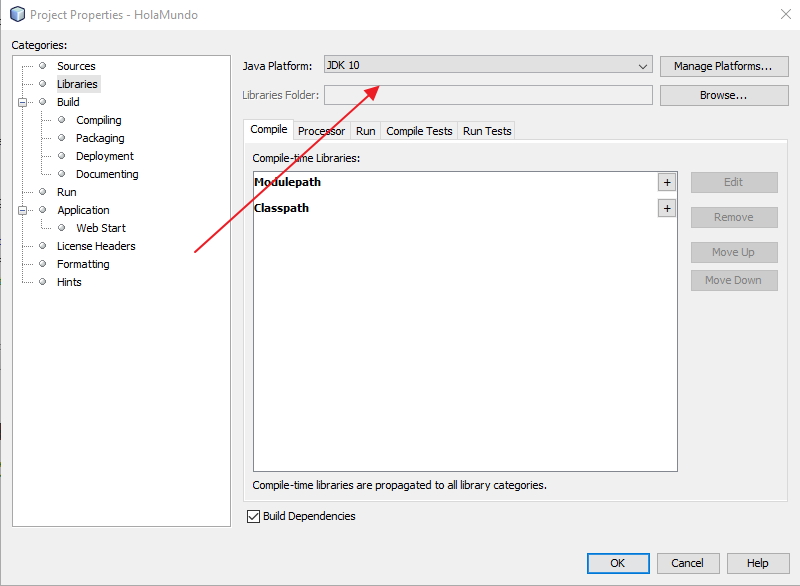The width and height of the screenshot is (800, 586).
Task: Select the Packaging category
Action: 100,138
